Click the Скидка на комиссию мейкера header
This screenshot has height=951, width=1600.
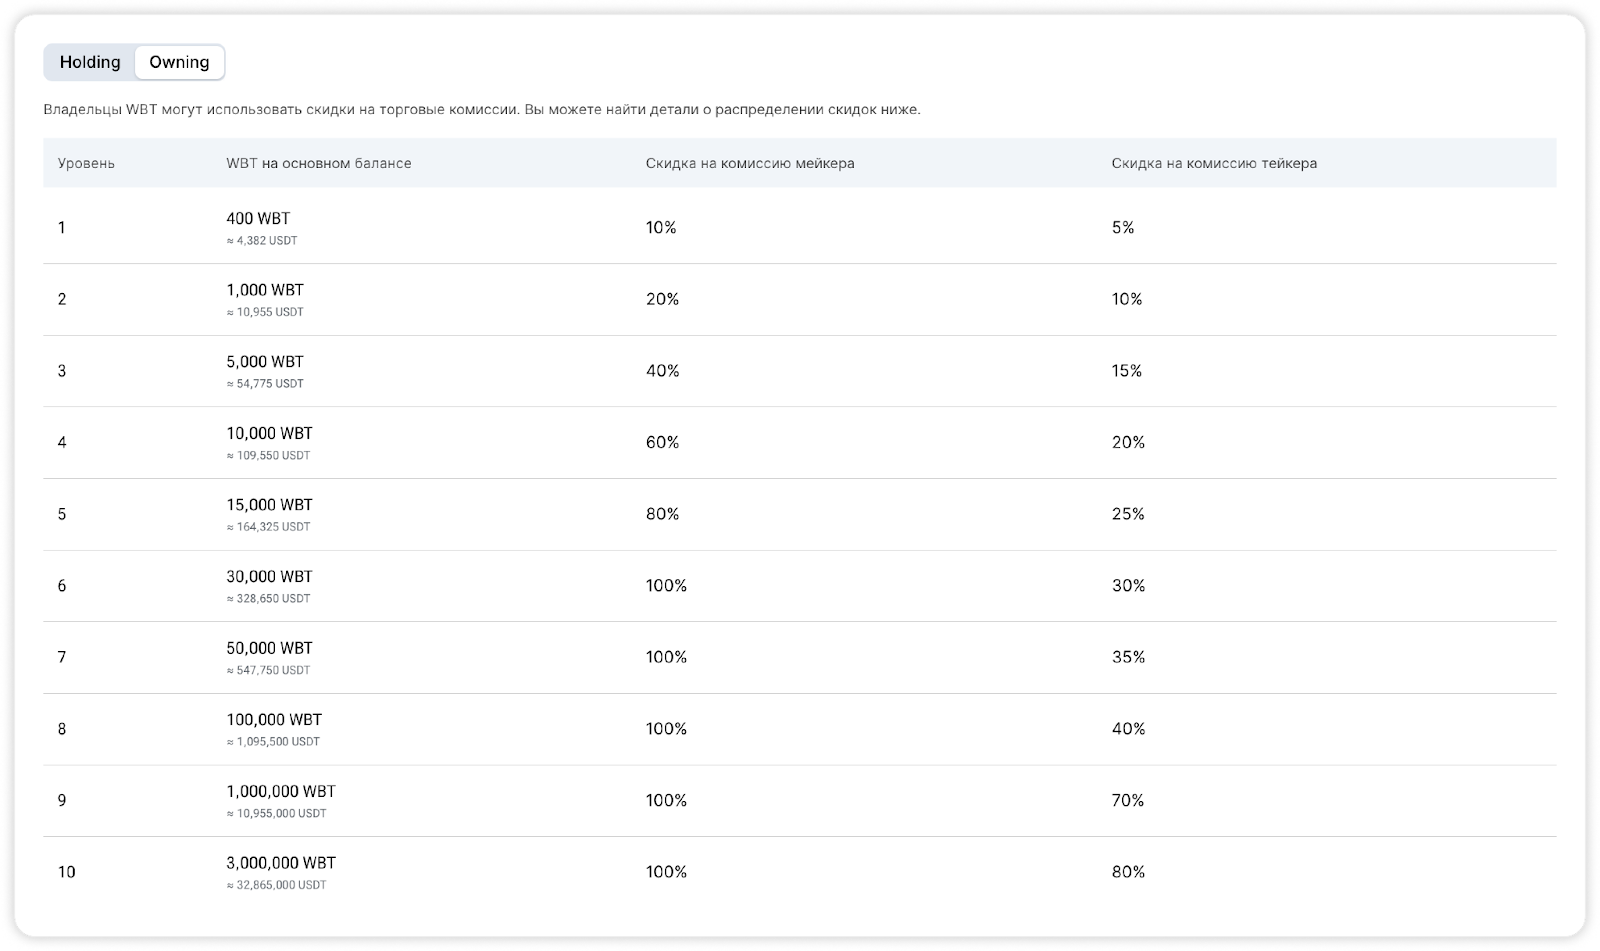[x=750, y=163]
